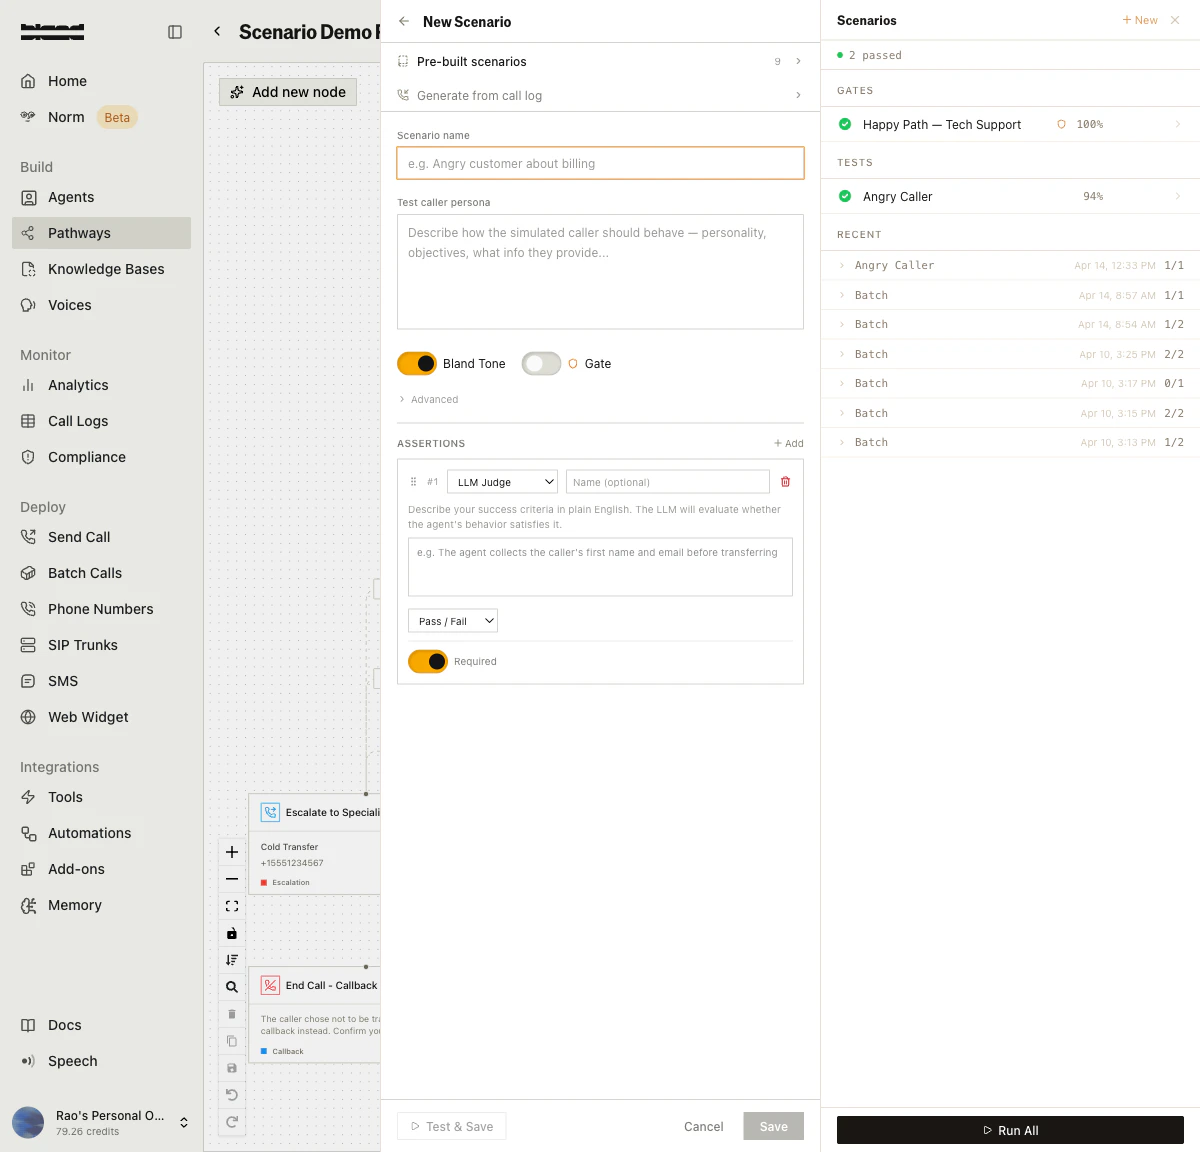The width and height of the screenshot is (1200, 1152).
Task: Open the Pass / Fail dropdown
Action: pos(452,620)
